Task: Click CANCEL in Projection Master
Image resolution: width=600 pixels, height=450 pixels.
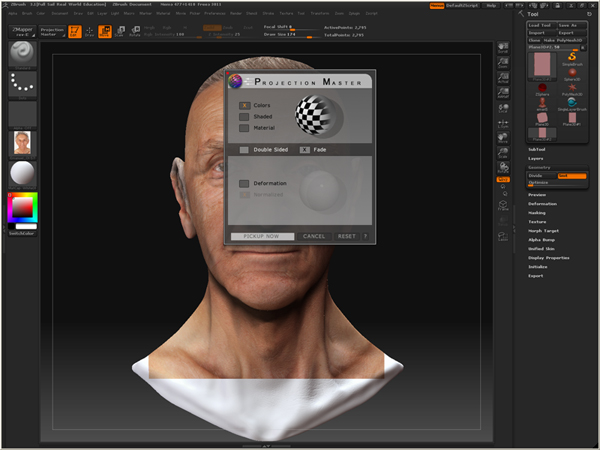Action: point(314,236)
